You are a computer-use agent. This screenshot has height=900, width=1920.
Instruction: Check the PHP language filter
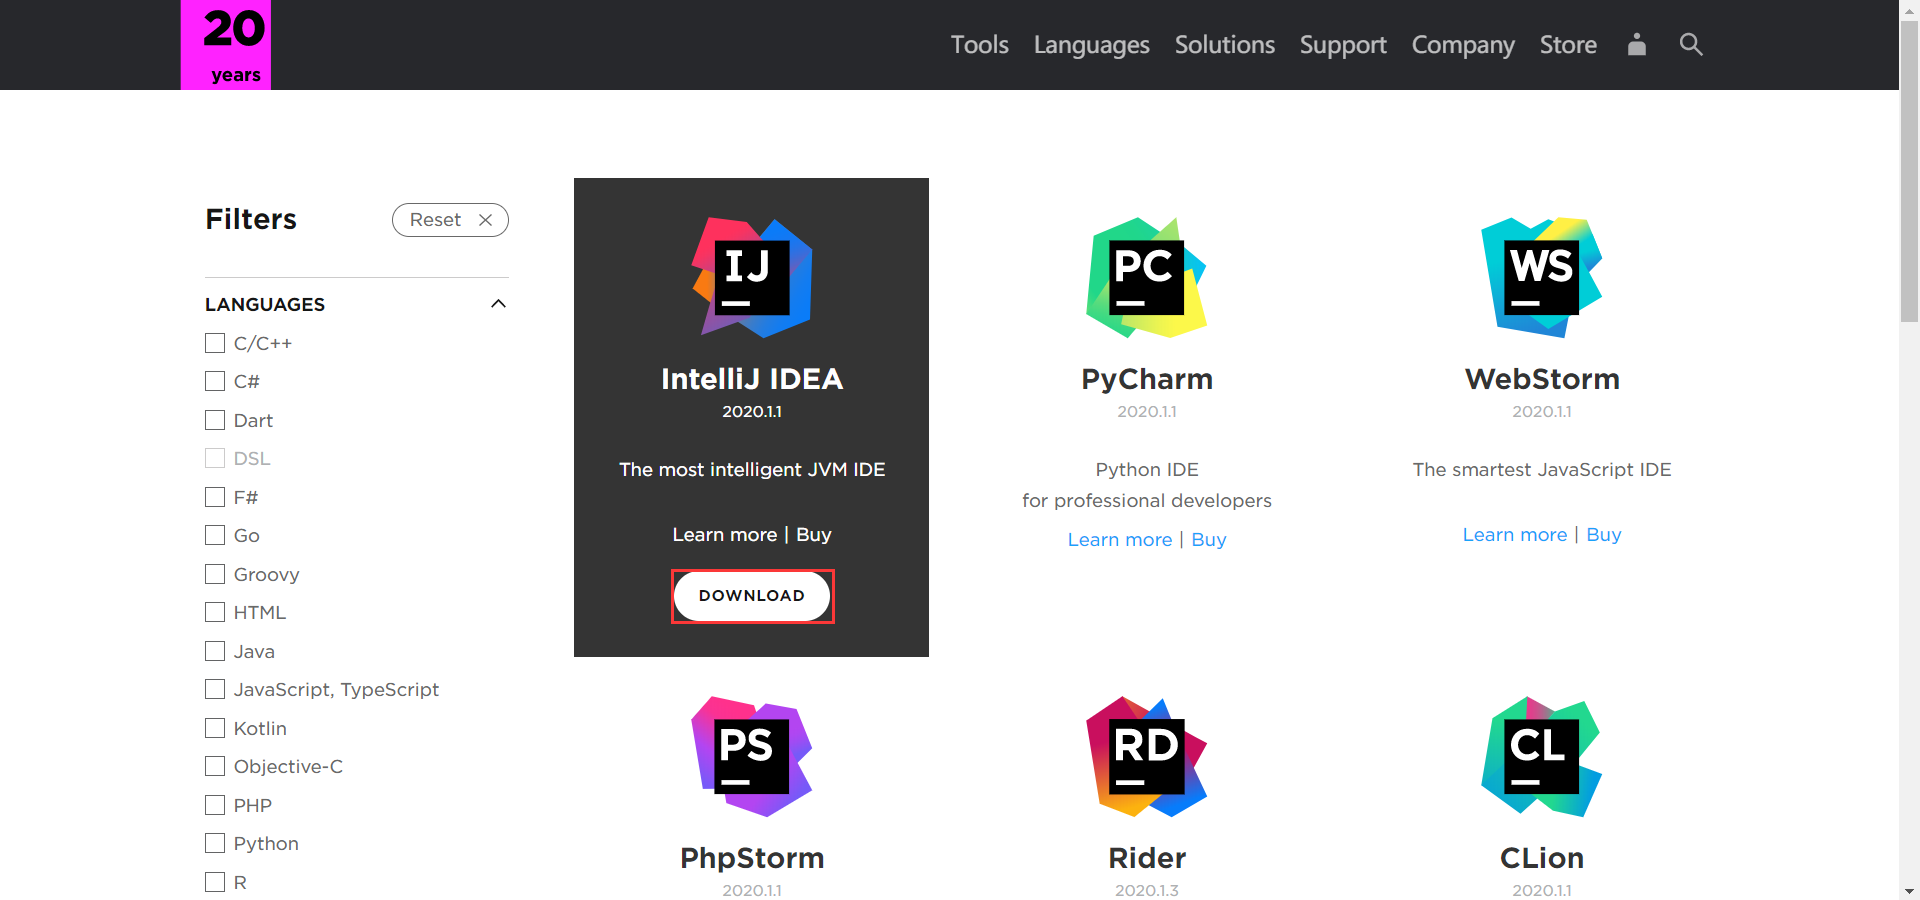coord(215,805)
